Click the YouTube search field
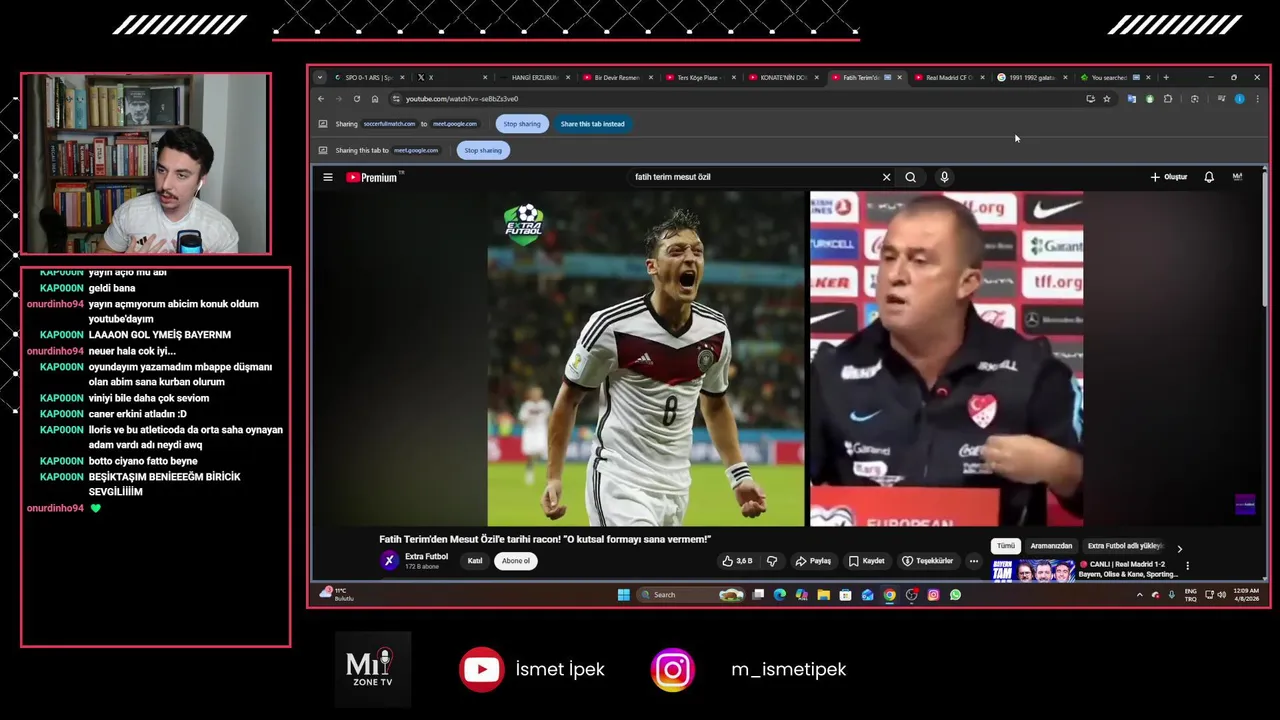The image size is (1280, 720). tap(755, 177)
